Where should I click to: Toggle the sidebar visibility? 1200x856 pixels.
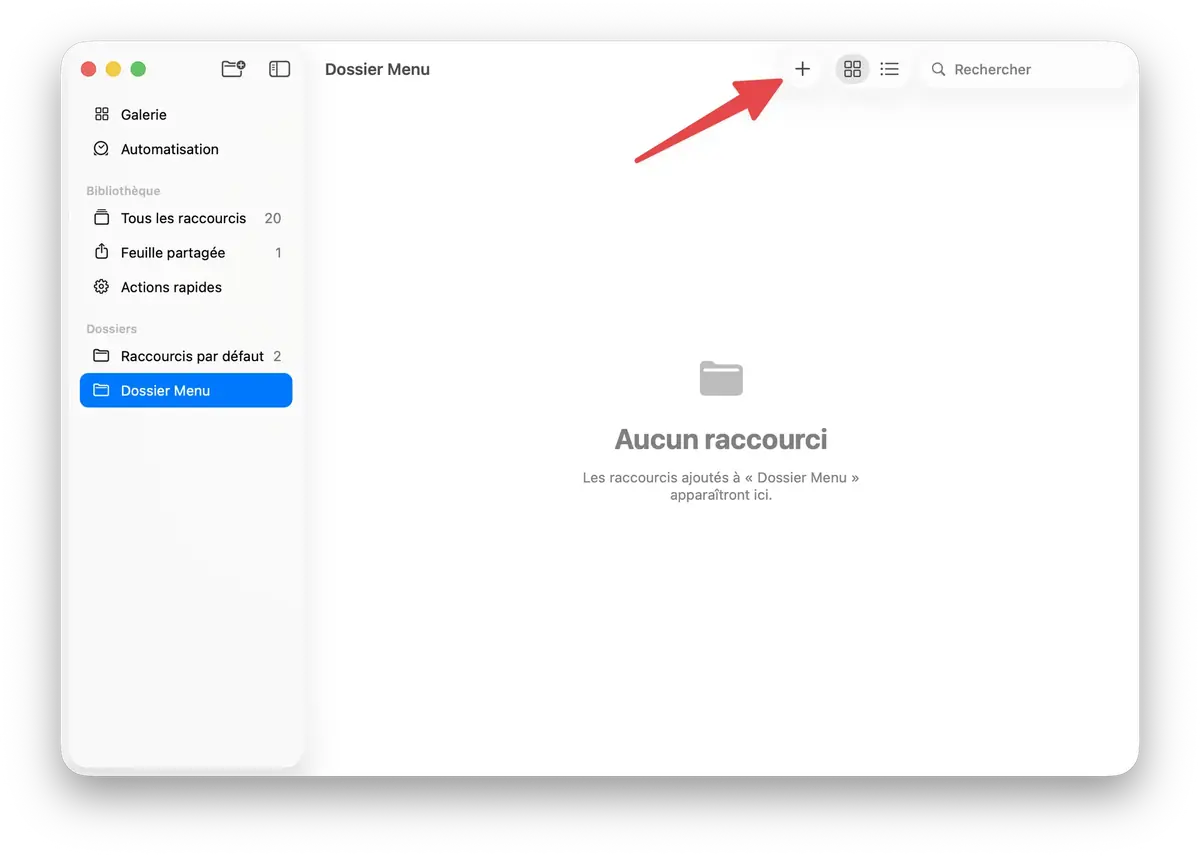pyautogui.click(x=279, y=68)
